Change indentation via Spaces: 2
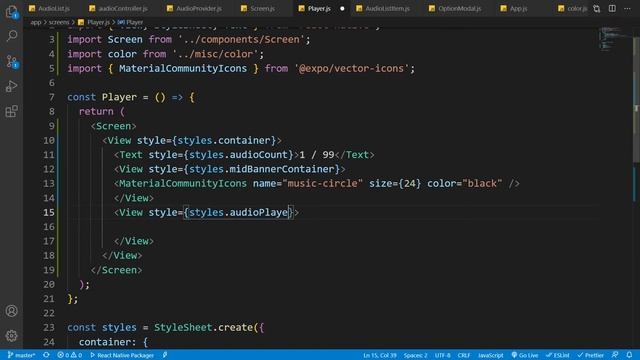This screenshot has width=640, height=360. (x=416, y=355)
